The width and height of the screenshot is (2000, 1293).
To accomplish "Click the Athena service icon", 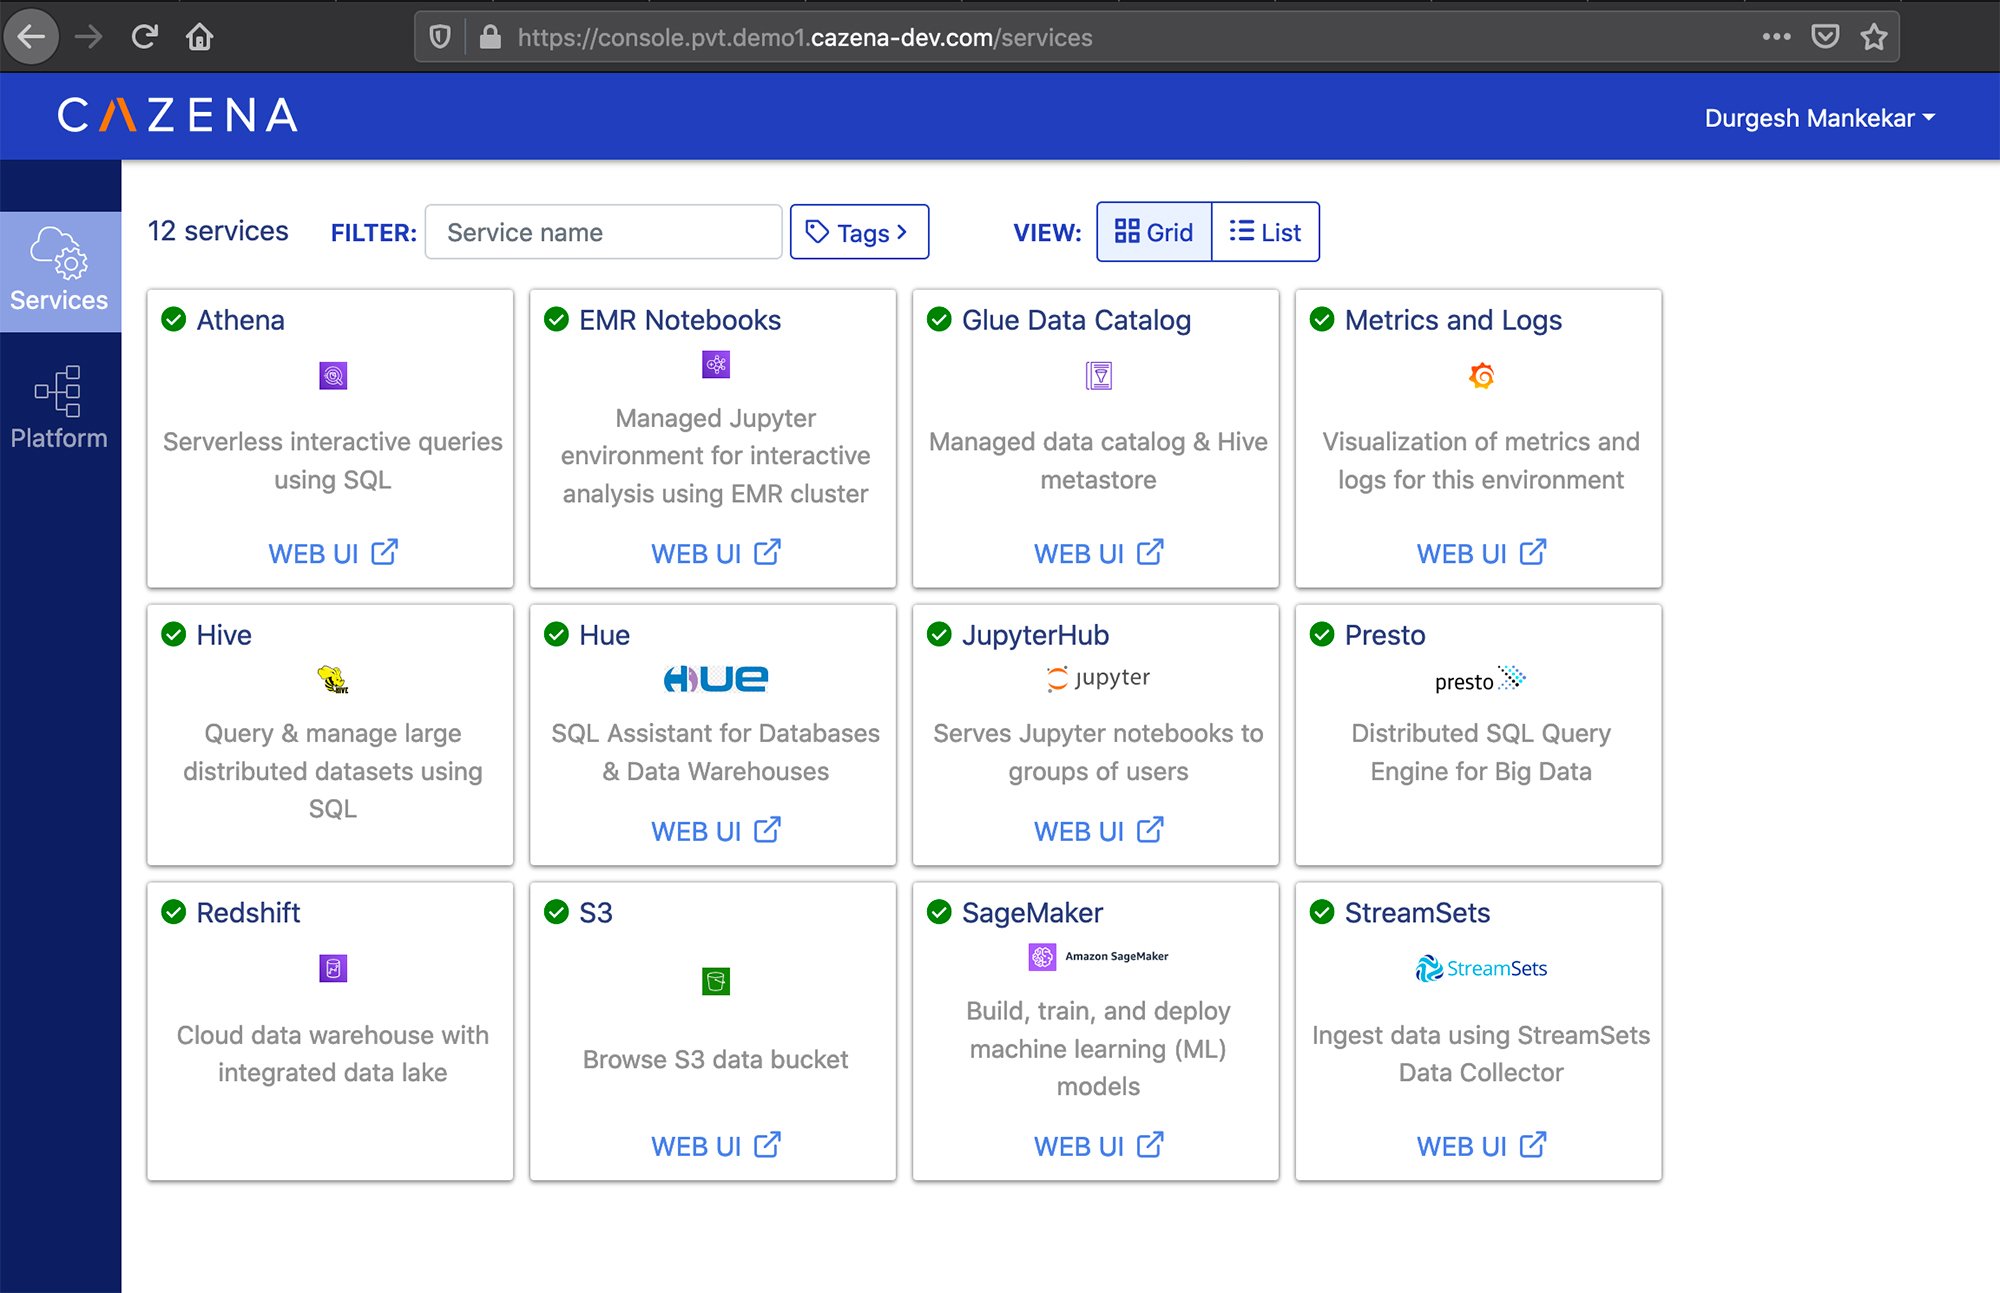I will (332, 375).
